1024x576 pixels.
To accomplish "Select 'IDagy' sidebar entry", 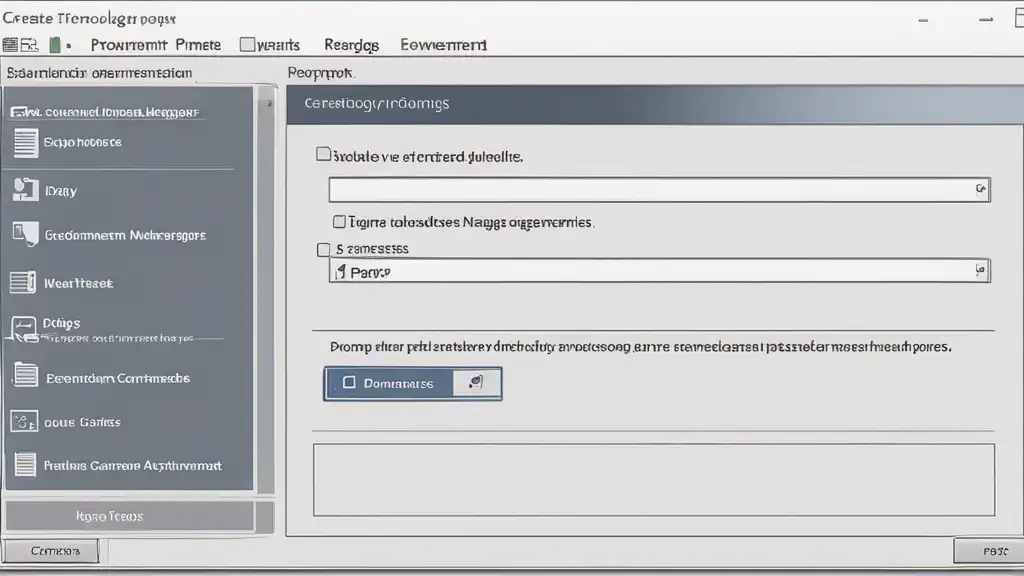I will point(61,191).
